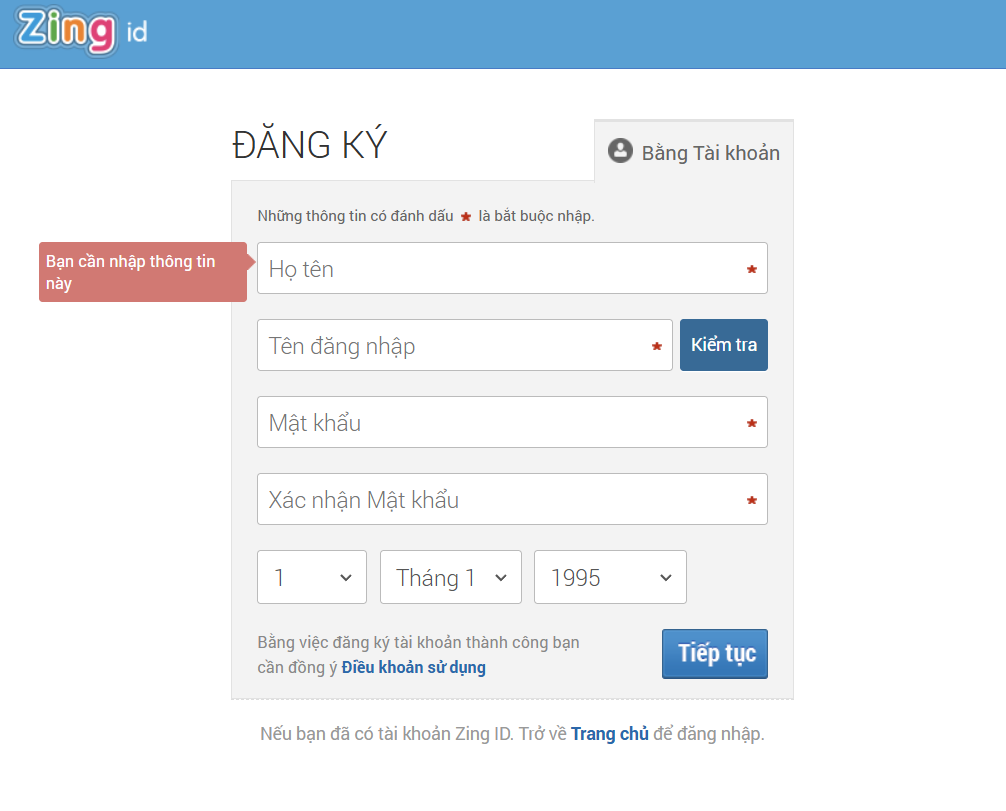Click the red asterisk in Họ tên field
1006x811 pixels.
pos(751,270)
